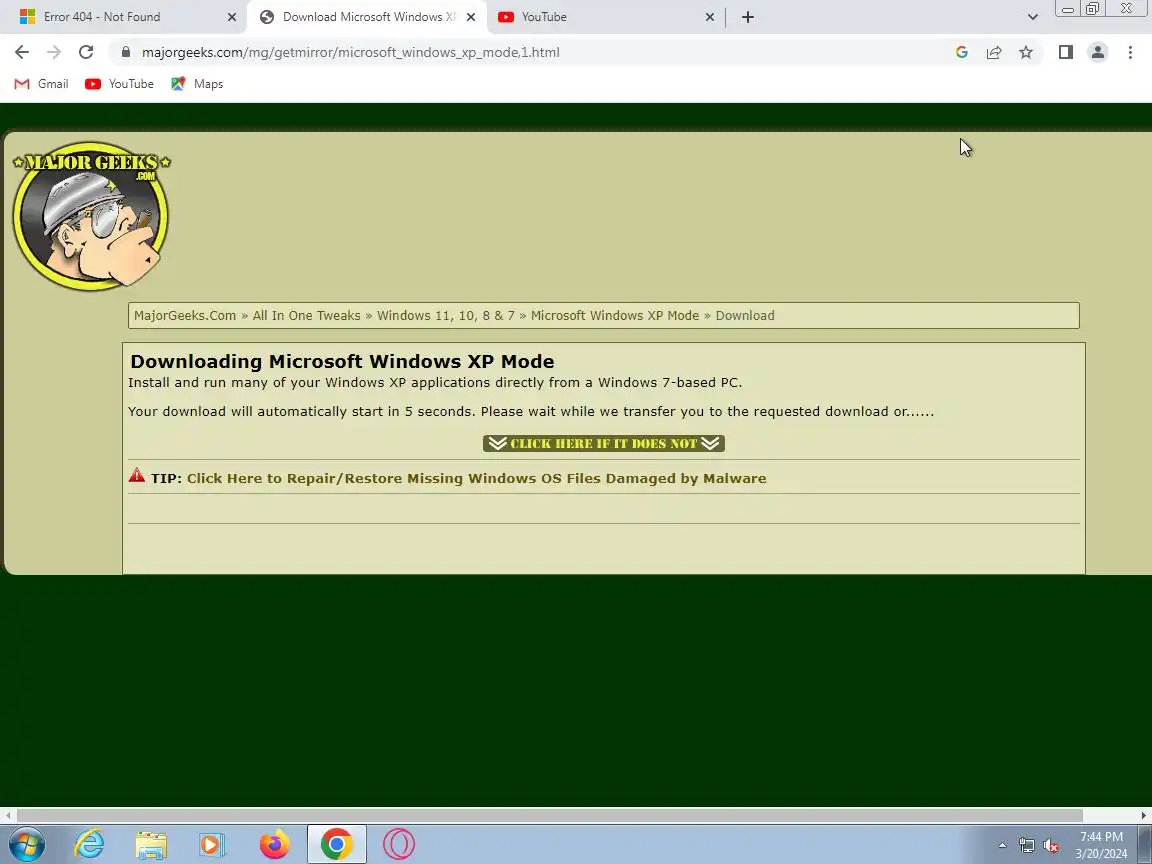Screen dimensions: 1152x864
Task: Share this page via share icon
Action: click(x=994, y=52)
